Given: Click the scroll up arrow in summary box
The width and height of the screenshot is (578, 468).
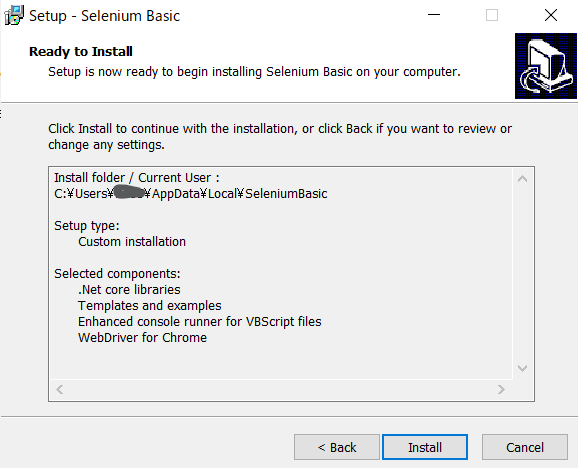Looking at the screenshot, I should point(522,179).
